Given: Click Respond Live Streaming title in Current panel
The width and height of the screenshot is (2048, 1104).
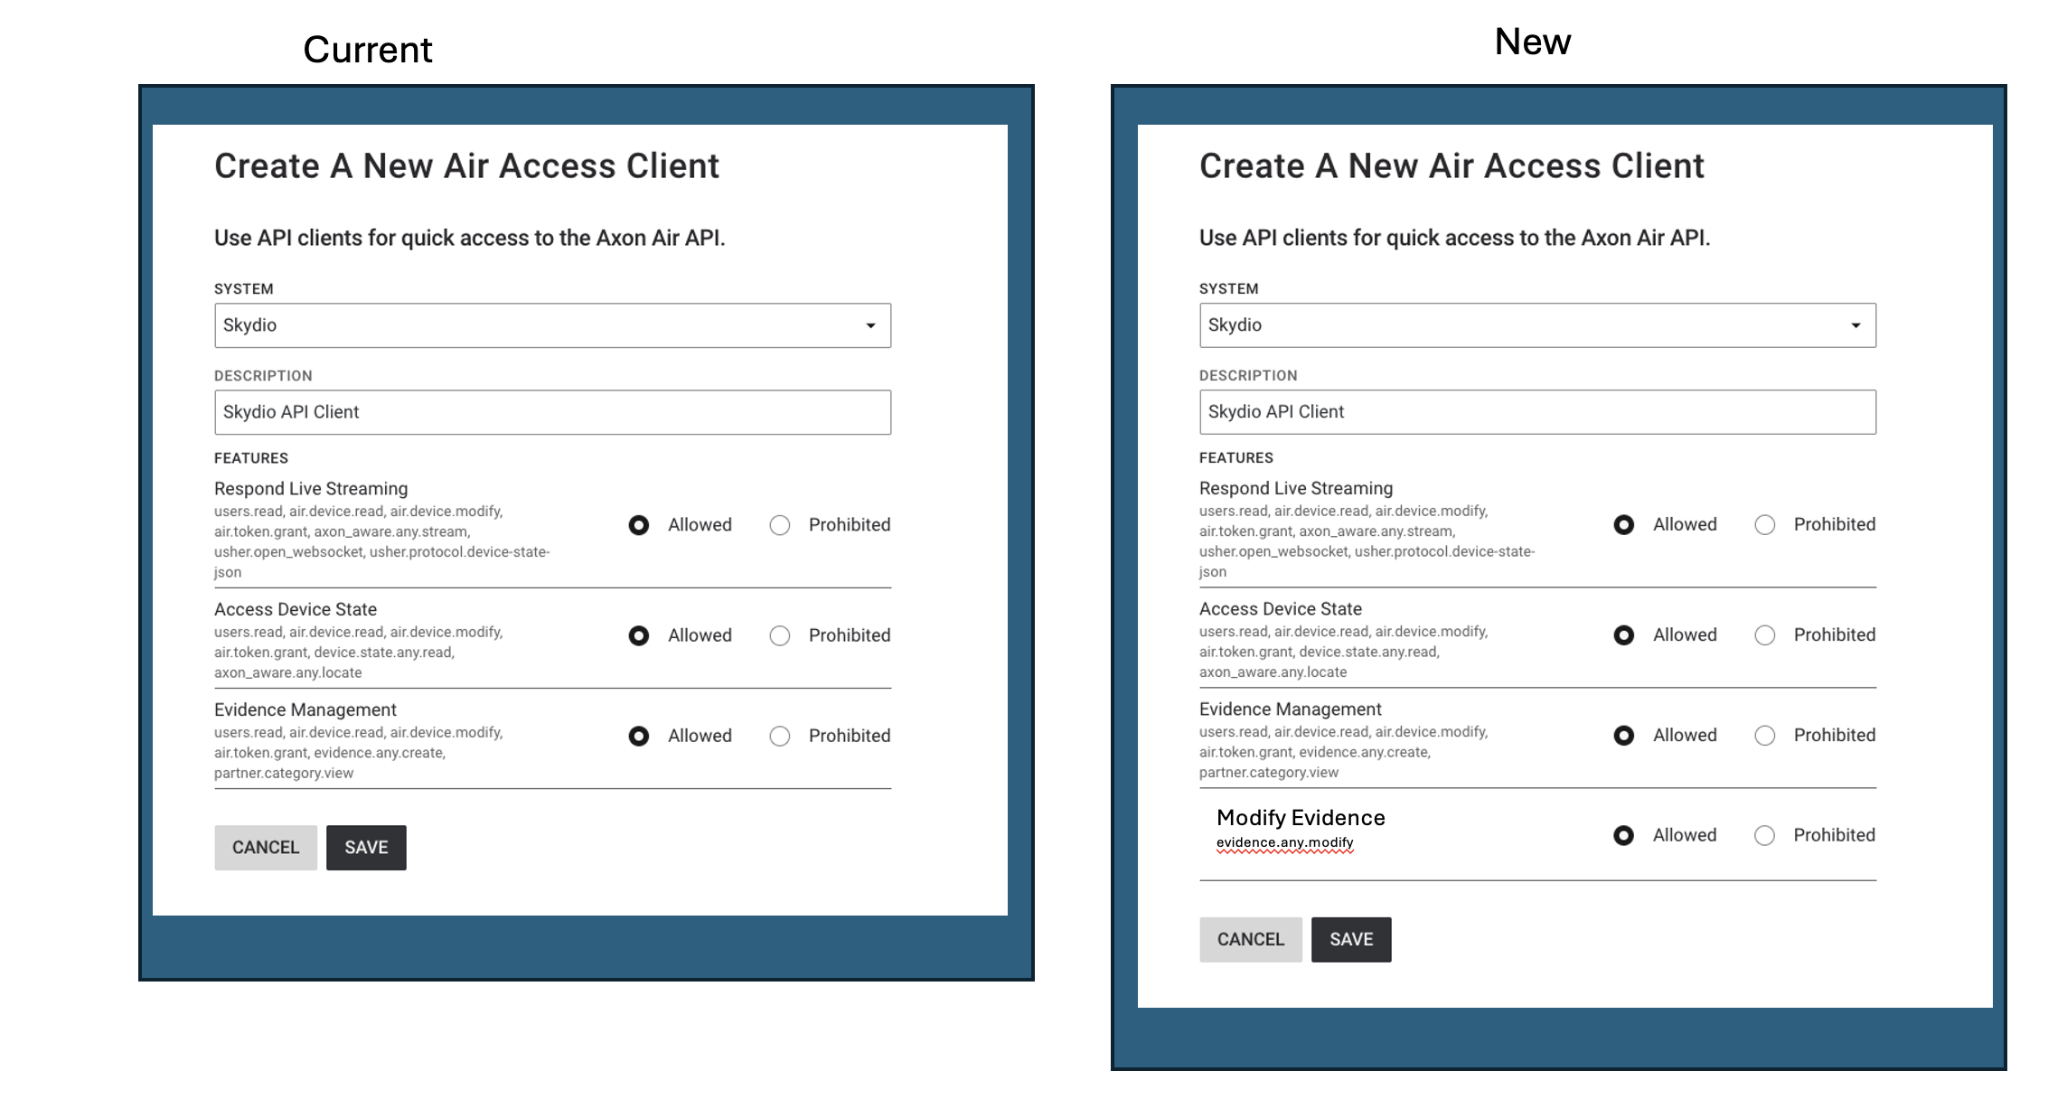Looking at the screenshot, I should point(311,488).
